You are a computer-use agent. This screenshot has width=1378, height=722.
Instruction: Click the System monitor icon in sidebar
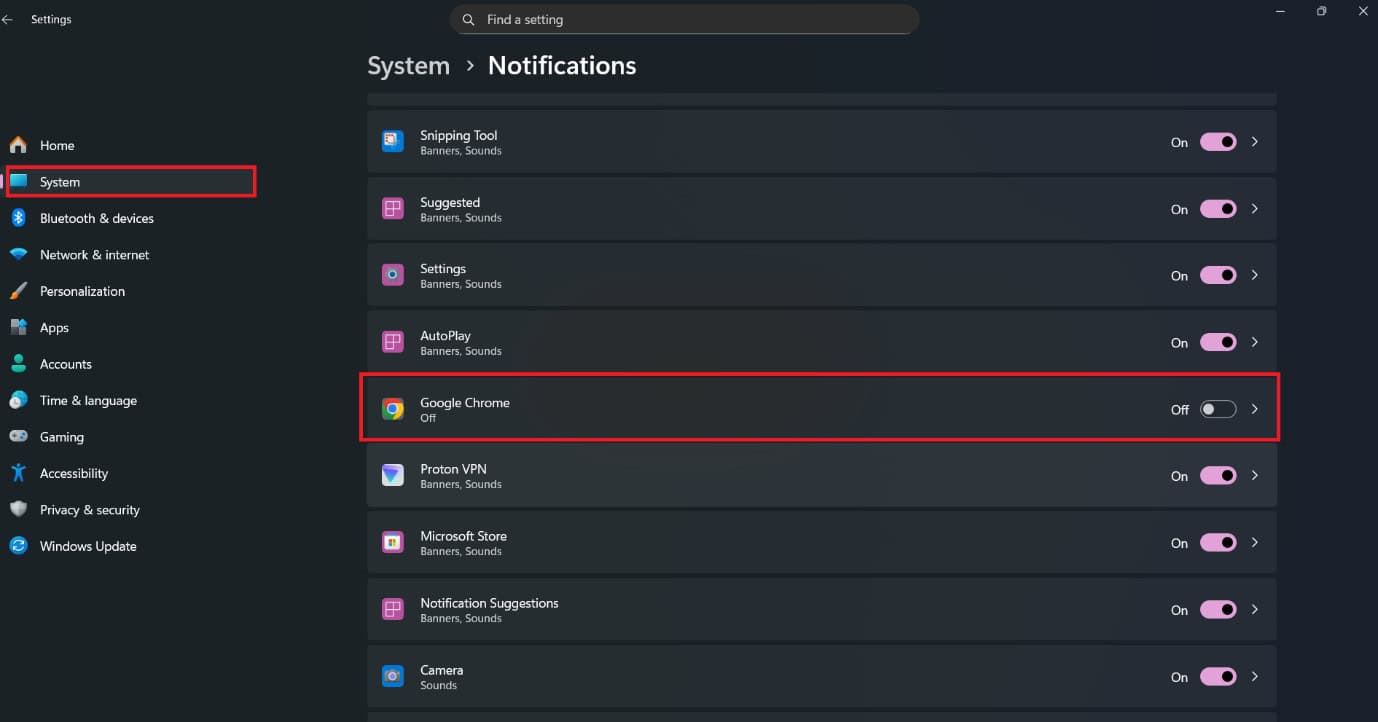[x=19, y=181]
